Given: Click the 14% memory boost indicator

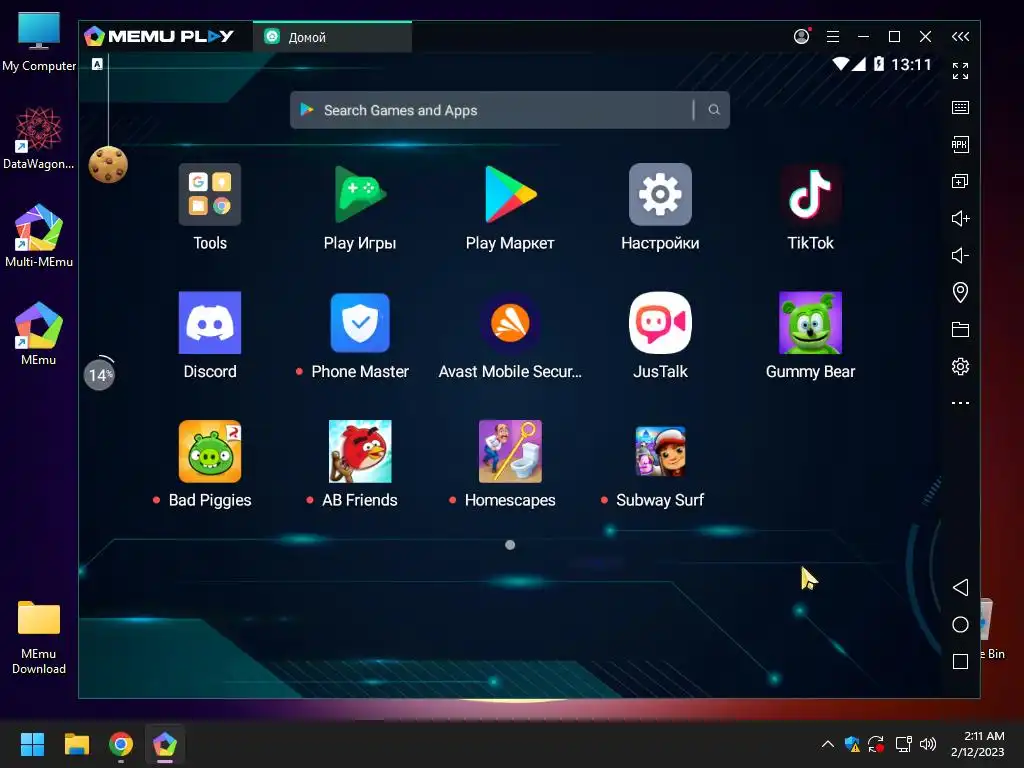Looking at the screenshot, I should 99,374.
